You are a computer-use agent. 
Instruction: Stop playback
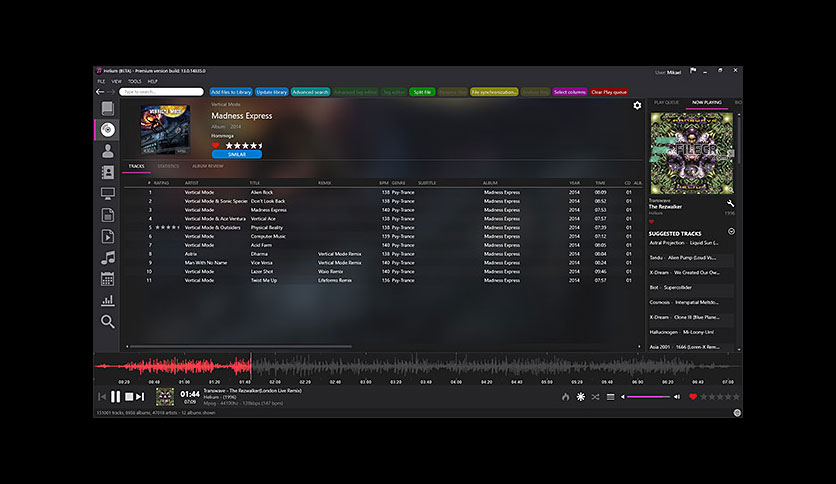129,397
